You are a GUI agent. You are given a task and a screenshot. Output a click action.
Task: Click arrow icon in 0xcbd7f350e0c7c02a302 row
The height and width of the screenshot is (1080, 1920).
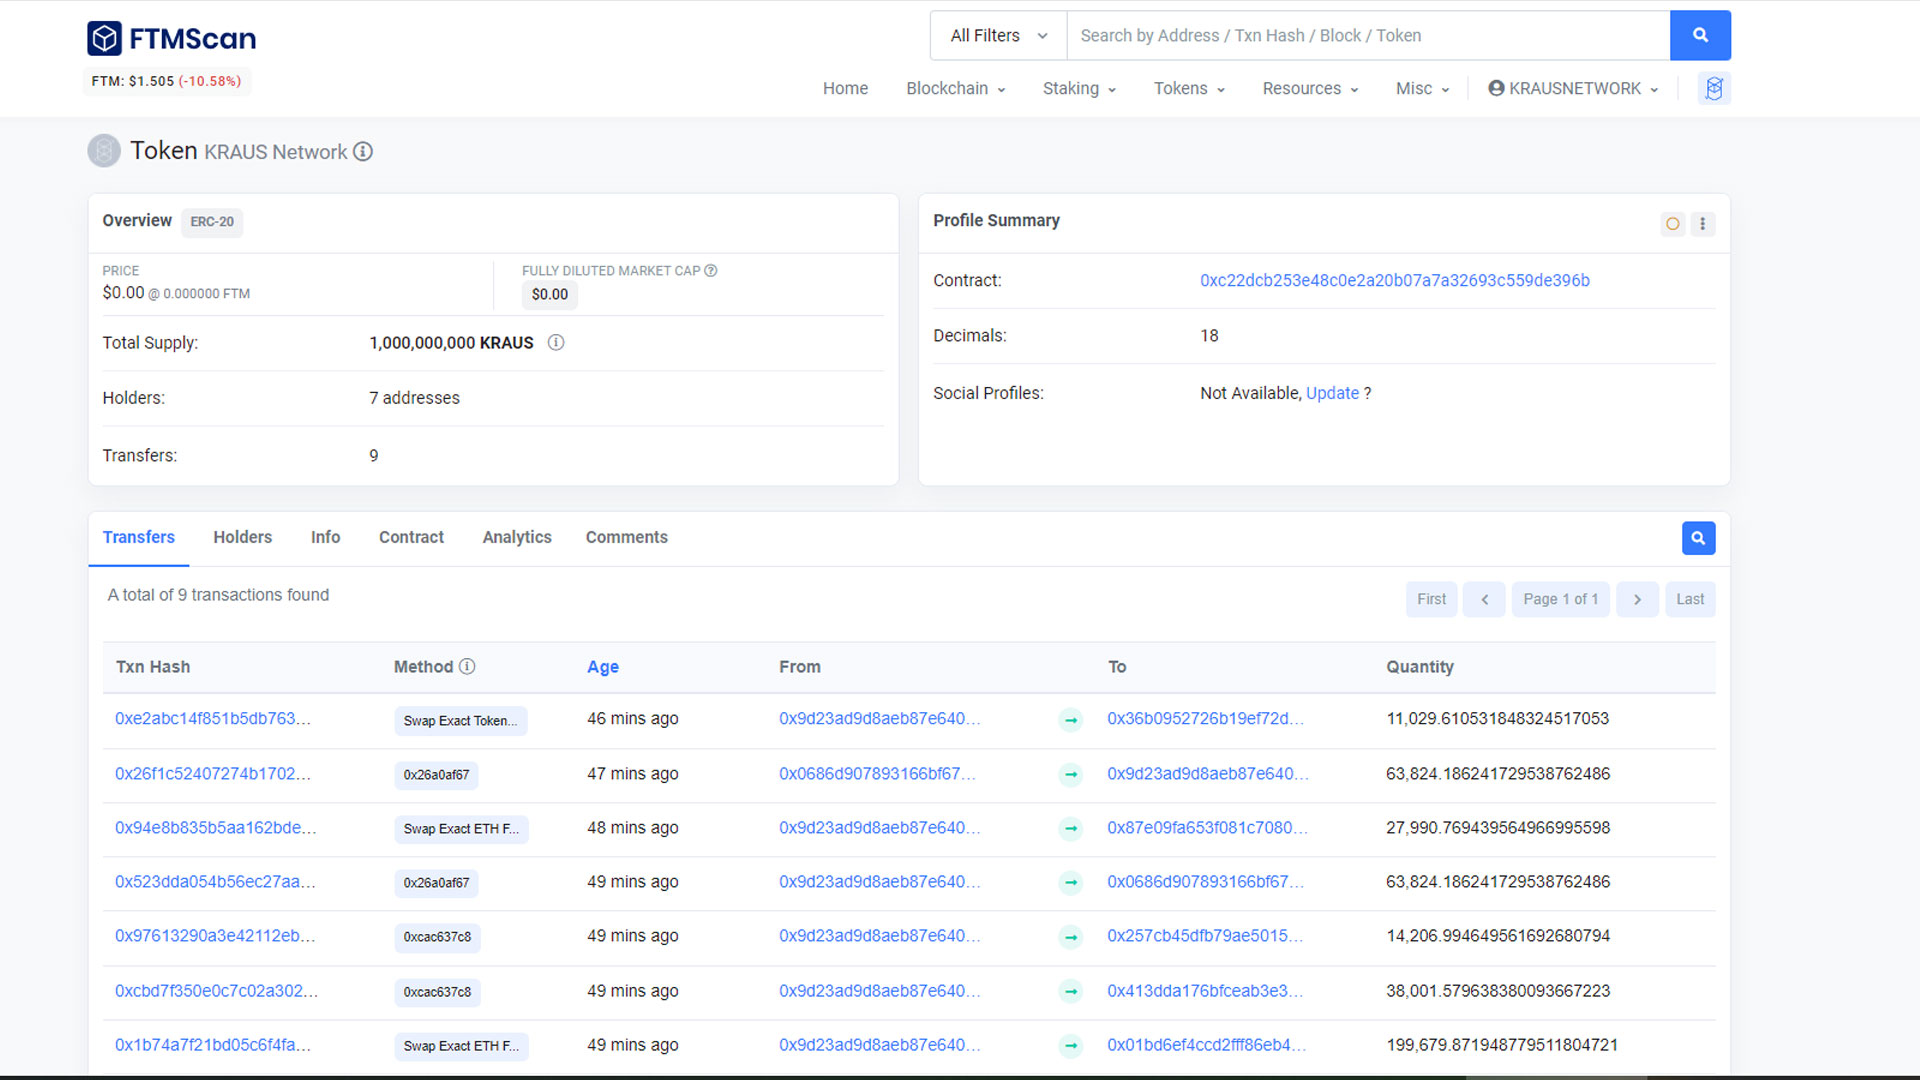tap(1071, 991)
